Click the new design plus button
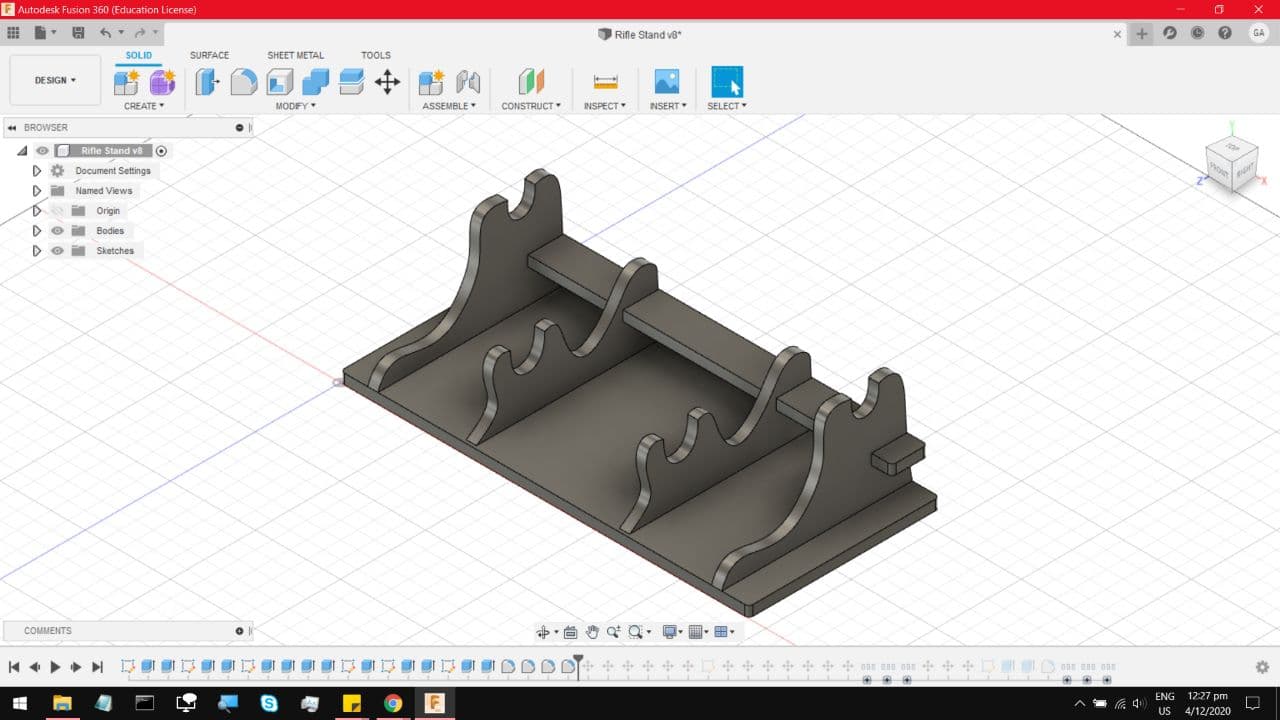Viewport: 1280px width, 720px height. point(1142,33)
